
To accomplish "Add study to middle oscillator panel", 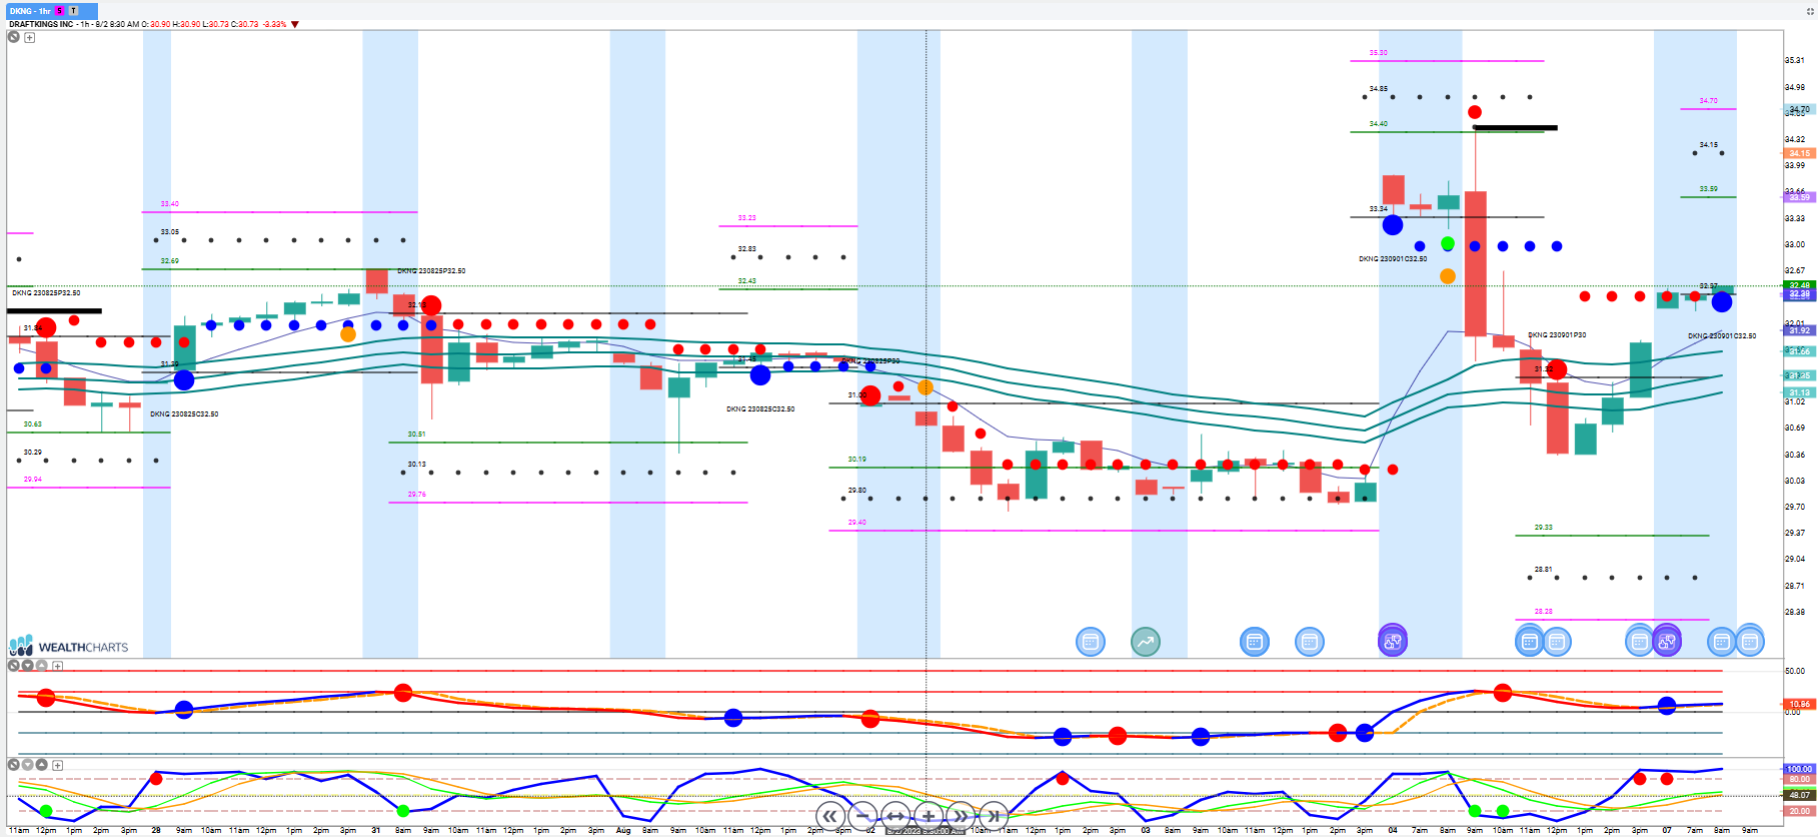I will [58, 666].
